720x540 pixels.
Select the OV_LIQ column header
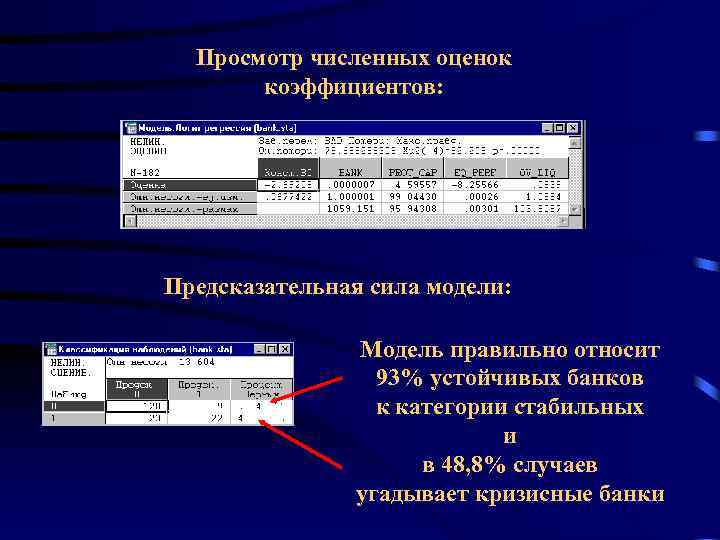538,168
